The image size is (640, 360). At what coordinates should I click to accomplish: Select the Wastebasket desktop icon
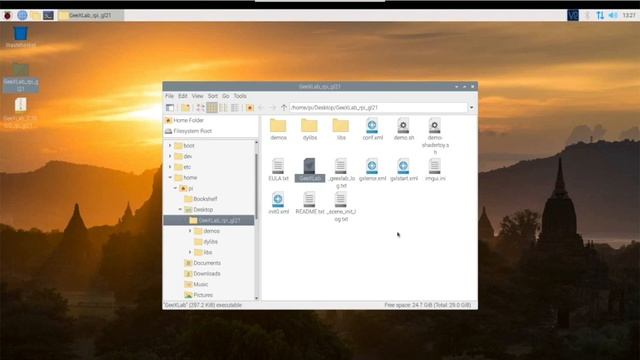click(20, 37)
